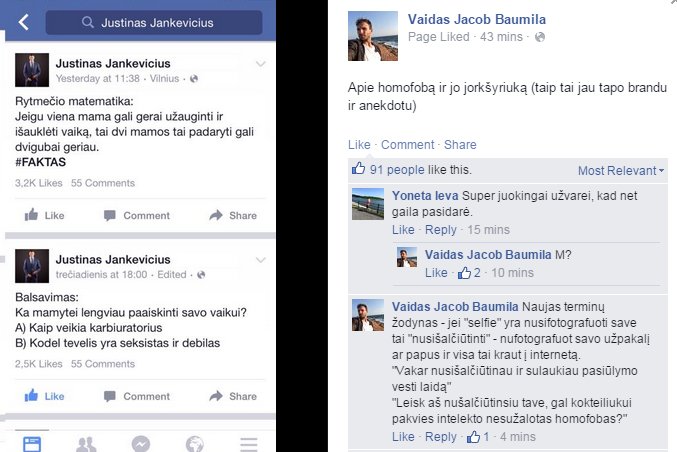Open the #FAKTAS hashtag
677x452 pixels.
coord(41,162)
